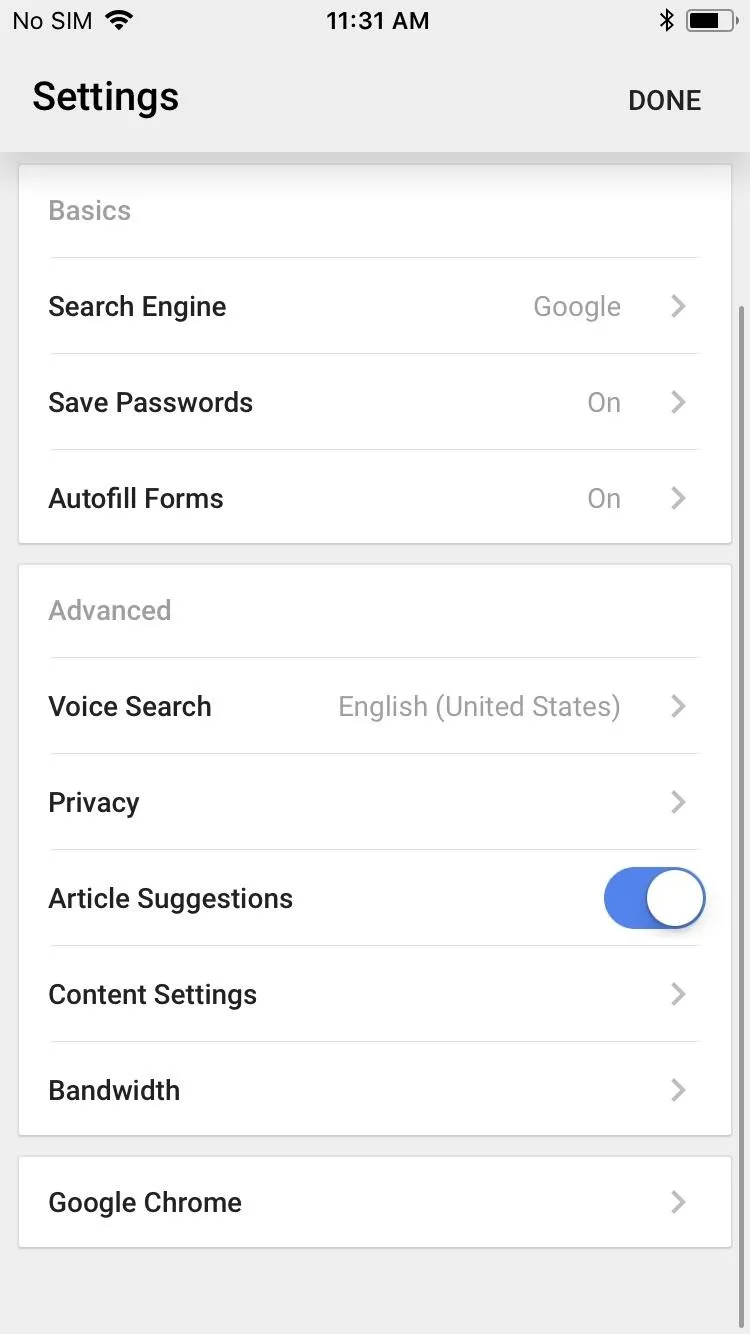Open Search Engine Google selector
This screenshot has width=750, height=1334.
[375, 306]
